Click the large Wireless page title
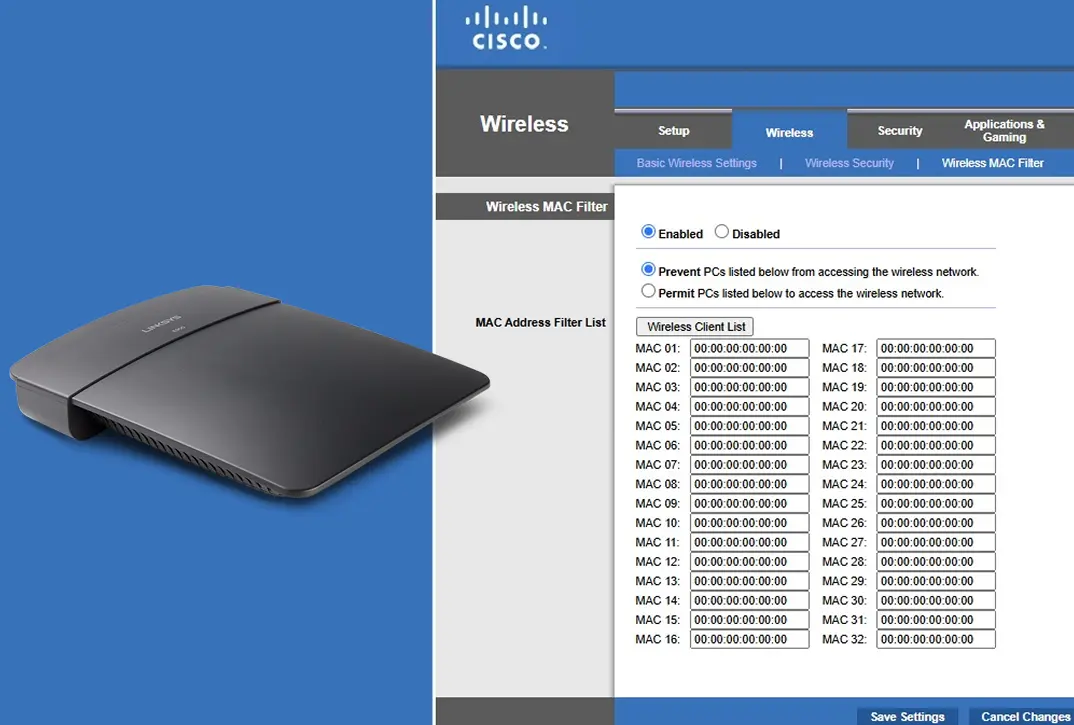 (524, 123)
